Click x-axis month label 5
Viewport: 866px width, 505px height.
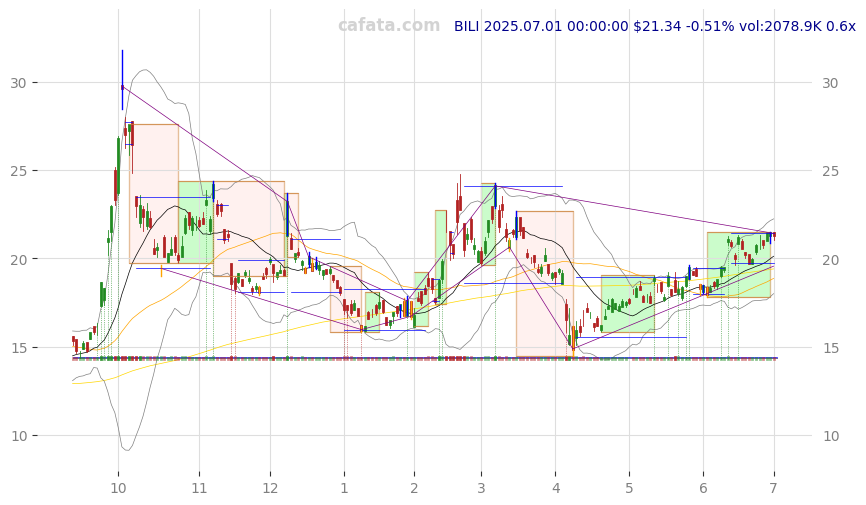629,488
